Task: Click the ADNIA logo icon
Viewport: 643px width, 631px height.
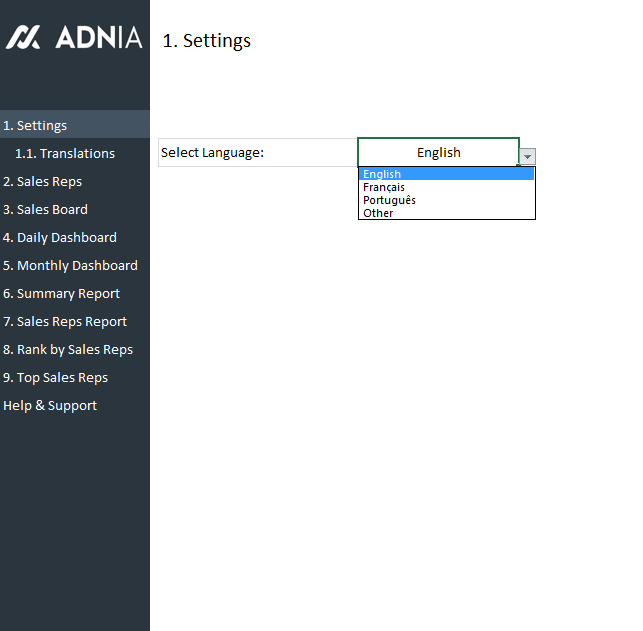Action: point(24,38)
